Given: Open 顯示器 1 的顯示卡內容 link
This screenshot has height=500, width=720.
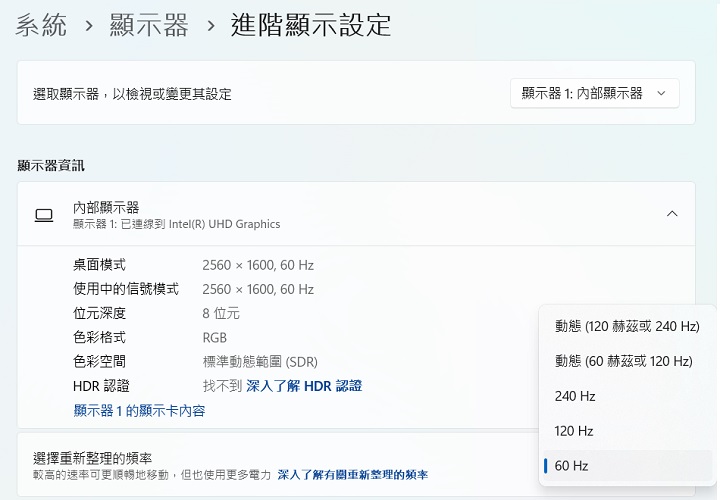Looking at the screenshot, I should [x=139, y=410].
